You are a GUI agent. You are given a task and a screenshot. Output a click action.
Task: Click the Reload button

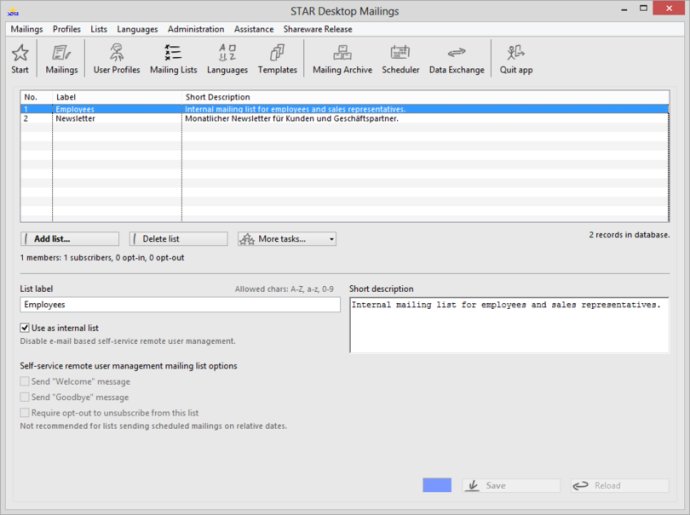pos(620,486)
